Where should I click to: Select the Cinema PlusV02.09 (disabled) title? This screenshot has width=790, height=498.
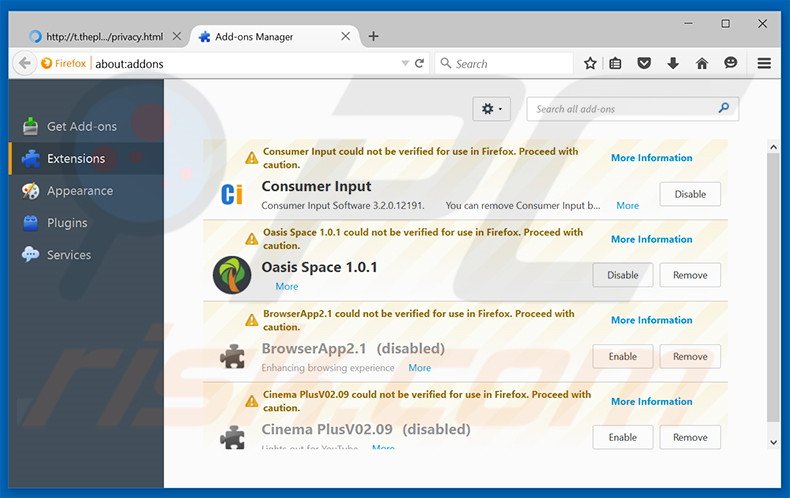[x=366, y=429]
